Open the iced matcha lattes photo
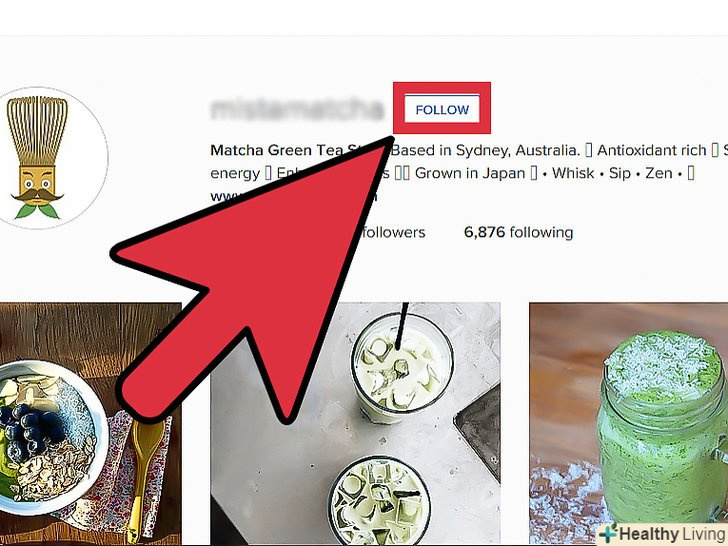This screenshot has height=546, width=728. point(355,423)
